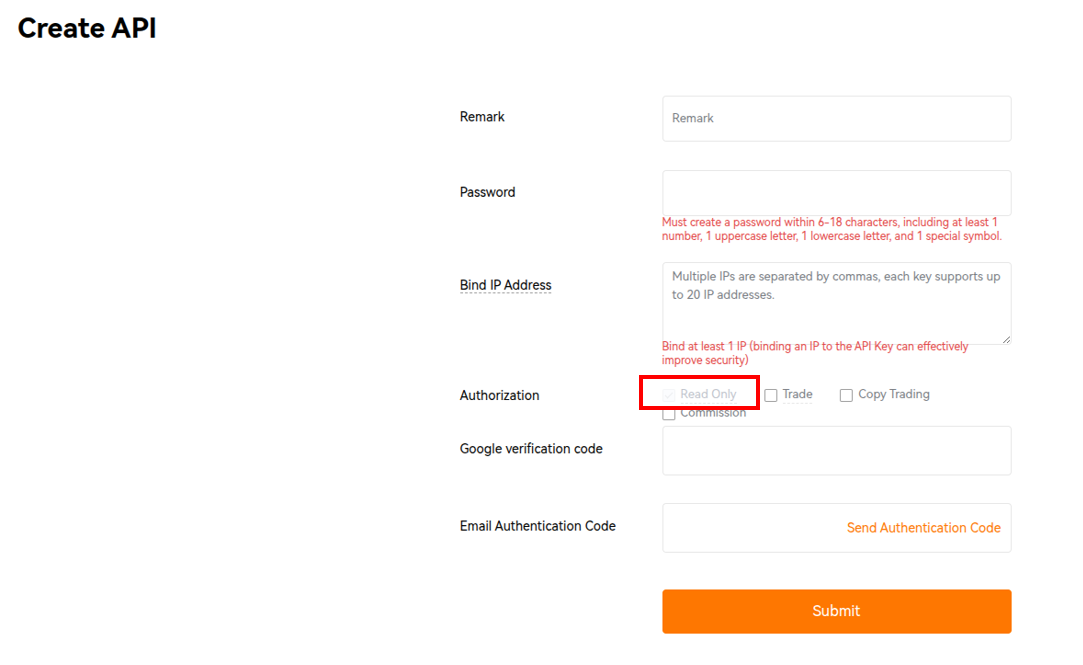Click the Create API page heading
The height and width of the screenshot is (665, 1083).
(x=87, y=28)
